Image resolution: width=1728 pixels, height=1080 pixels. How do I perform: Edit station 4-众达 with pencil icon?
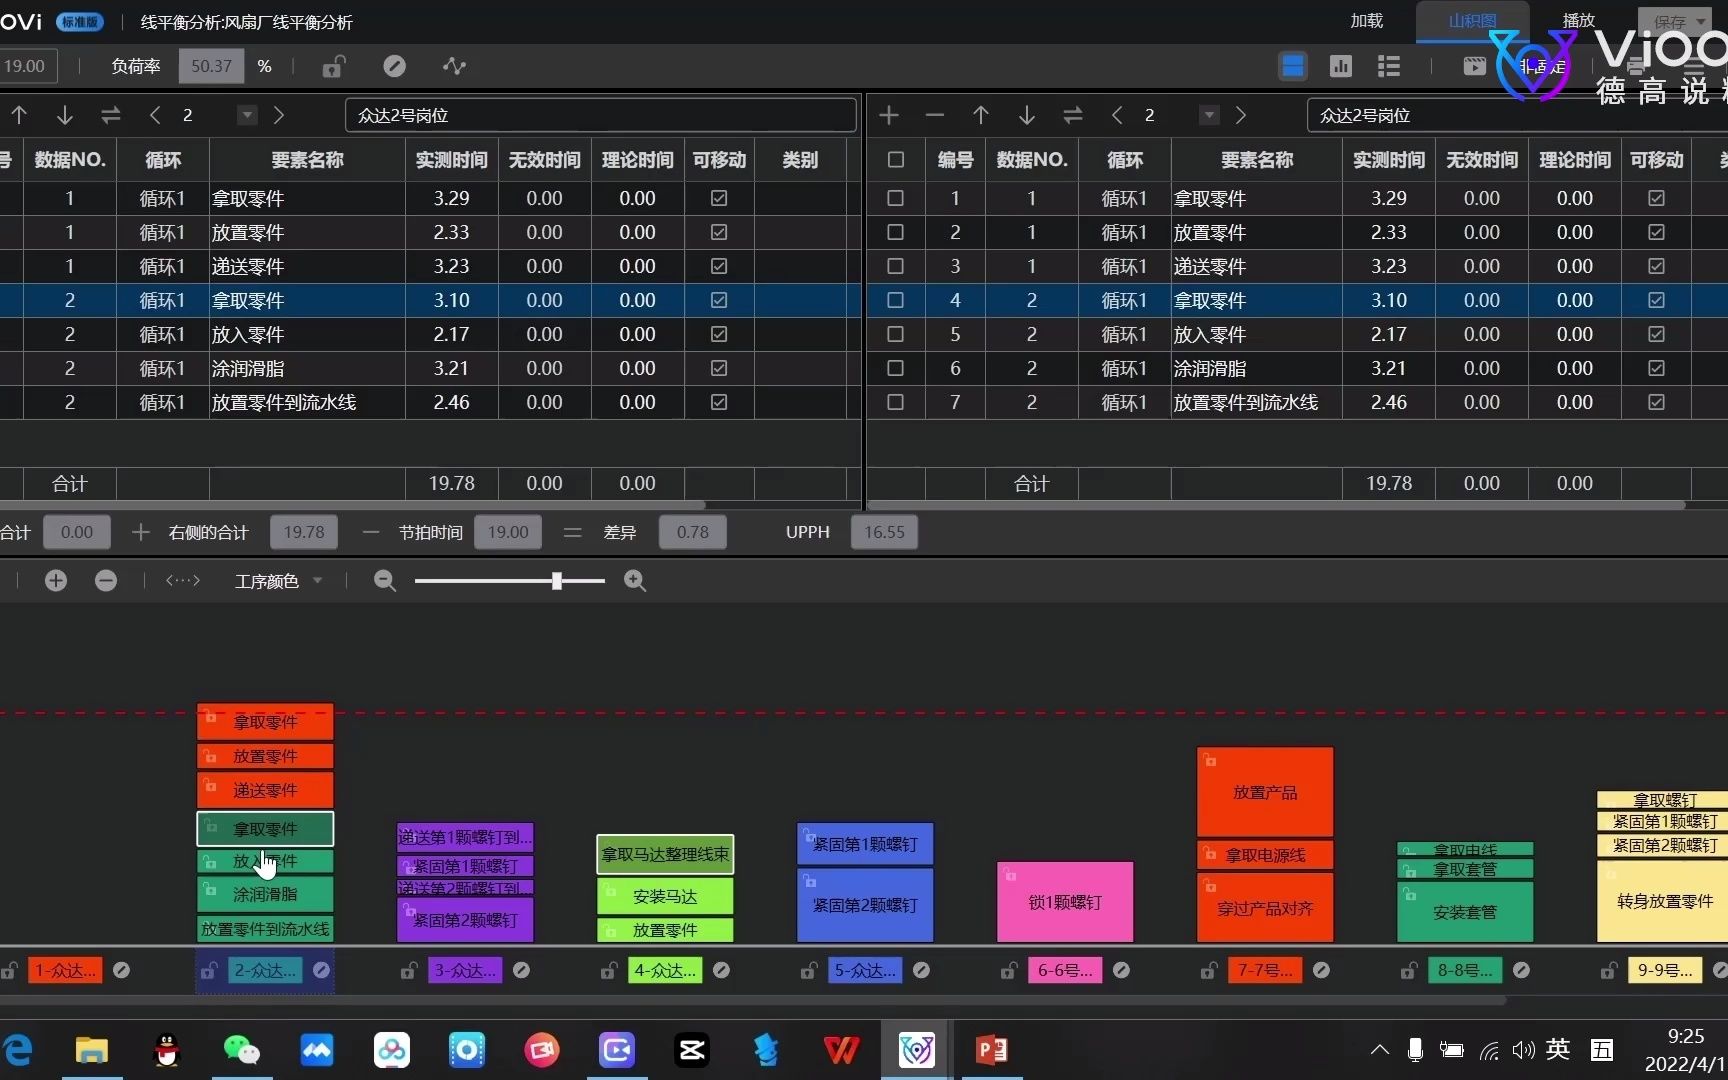721,970
